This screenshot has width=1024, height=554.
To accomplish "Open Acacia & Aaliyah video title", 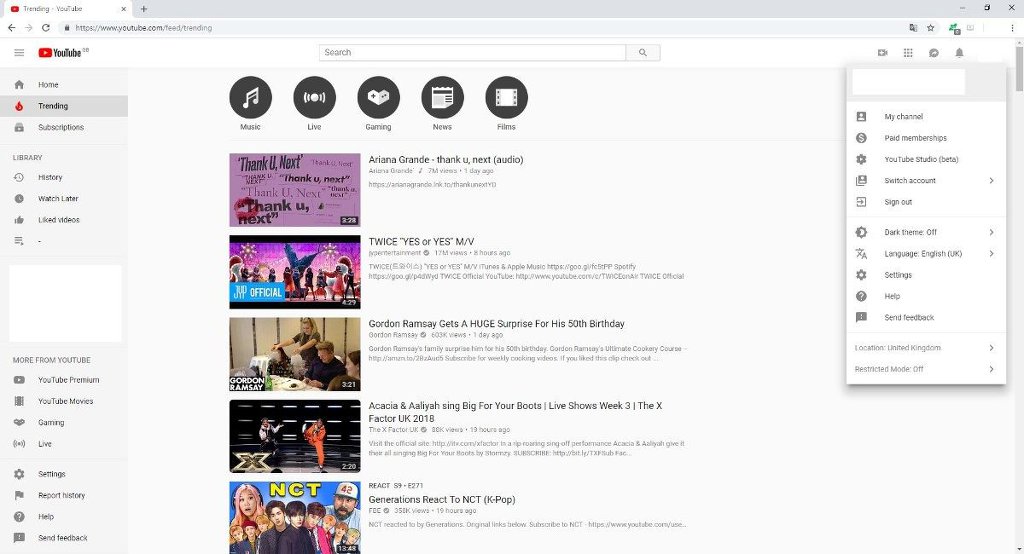I will 515,412.
